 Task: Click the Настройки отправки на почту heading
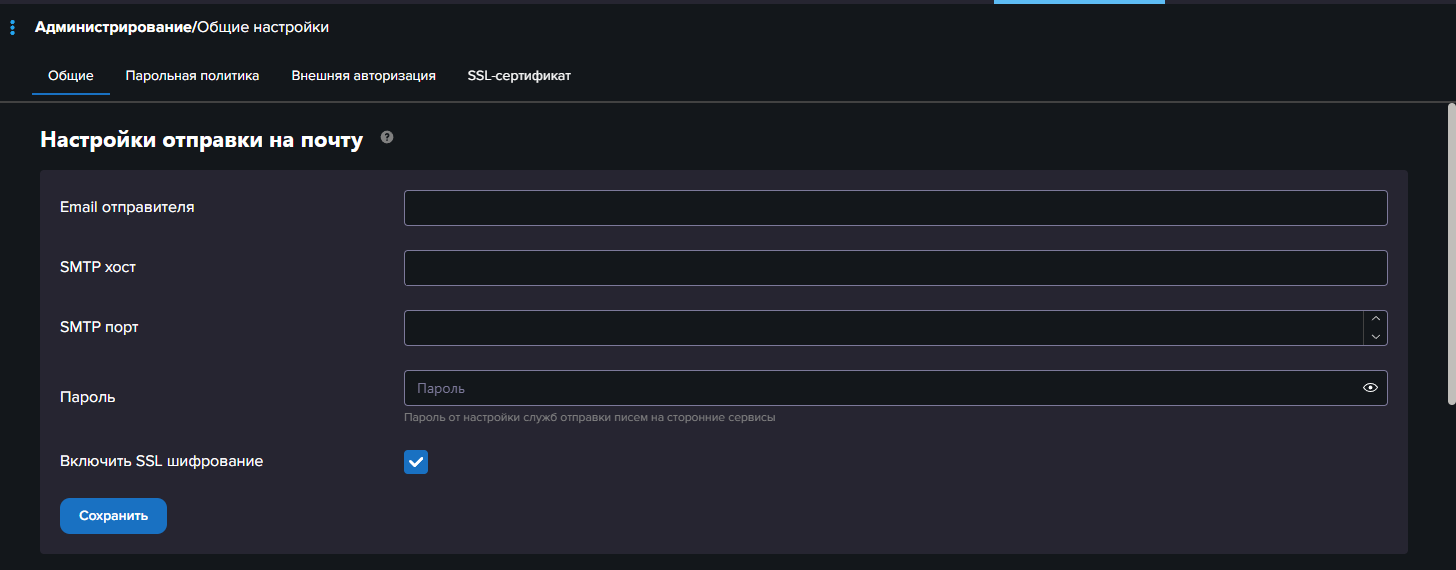(201, 140)
